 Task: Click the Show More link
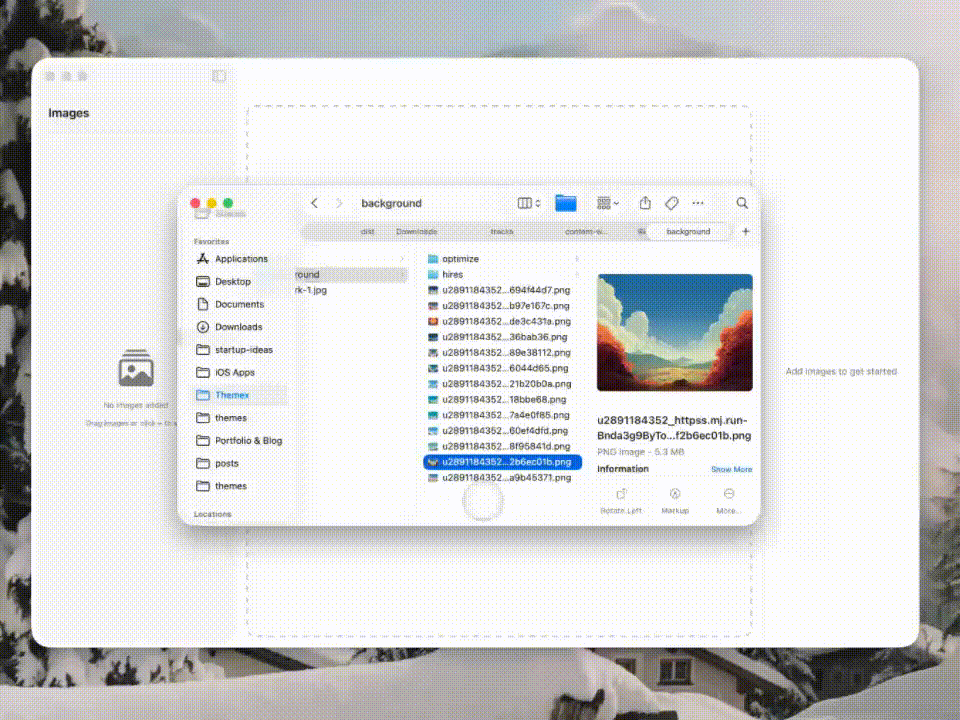tap(731, 469)
